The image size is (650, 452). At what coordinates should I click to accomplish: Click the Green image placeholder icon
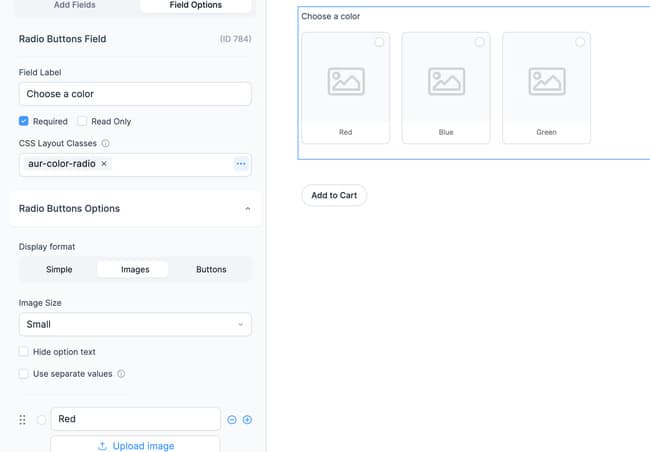pyautogui.click(x=547, y=82)
